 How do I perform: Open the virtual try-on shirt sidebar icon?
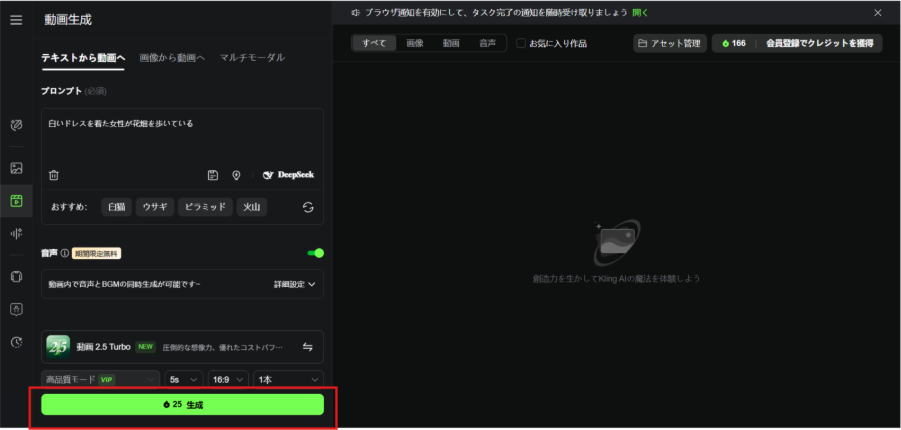16,277
